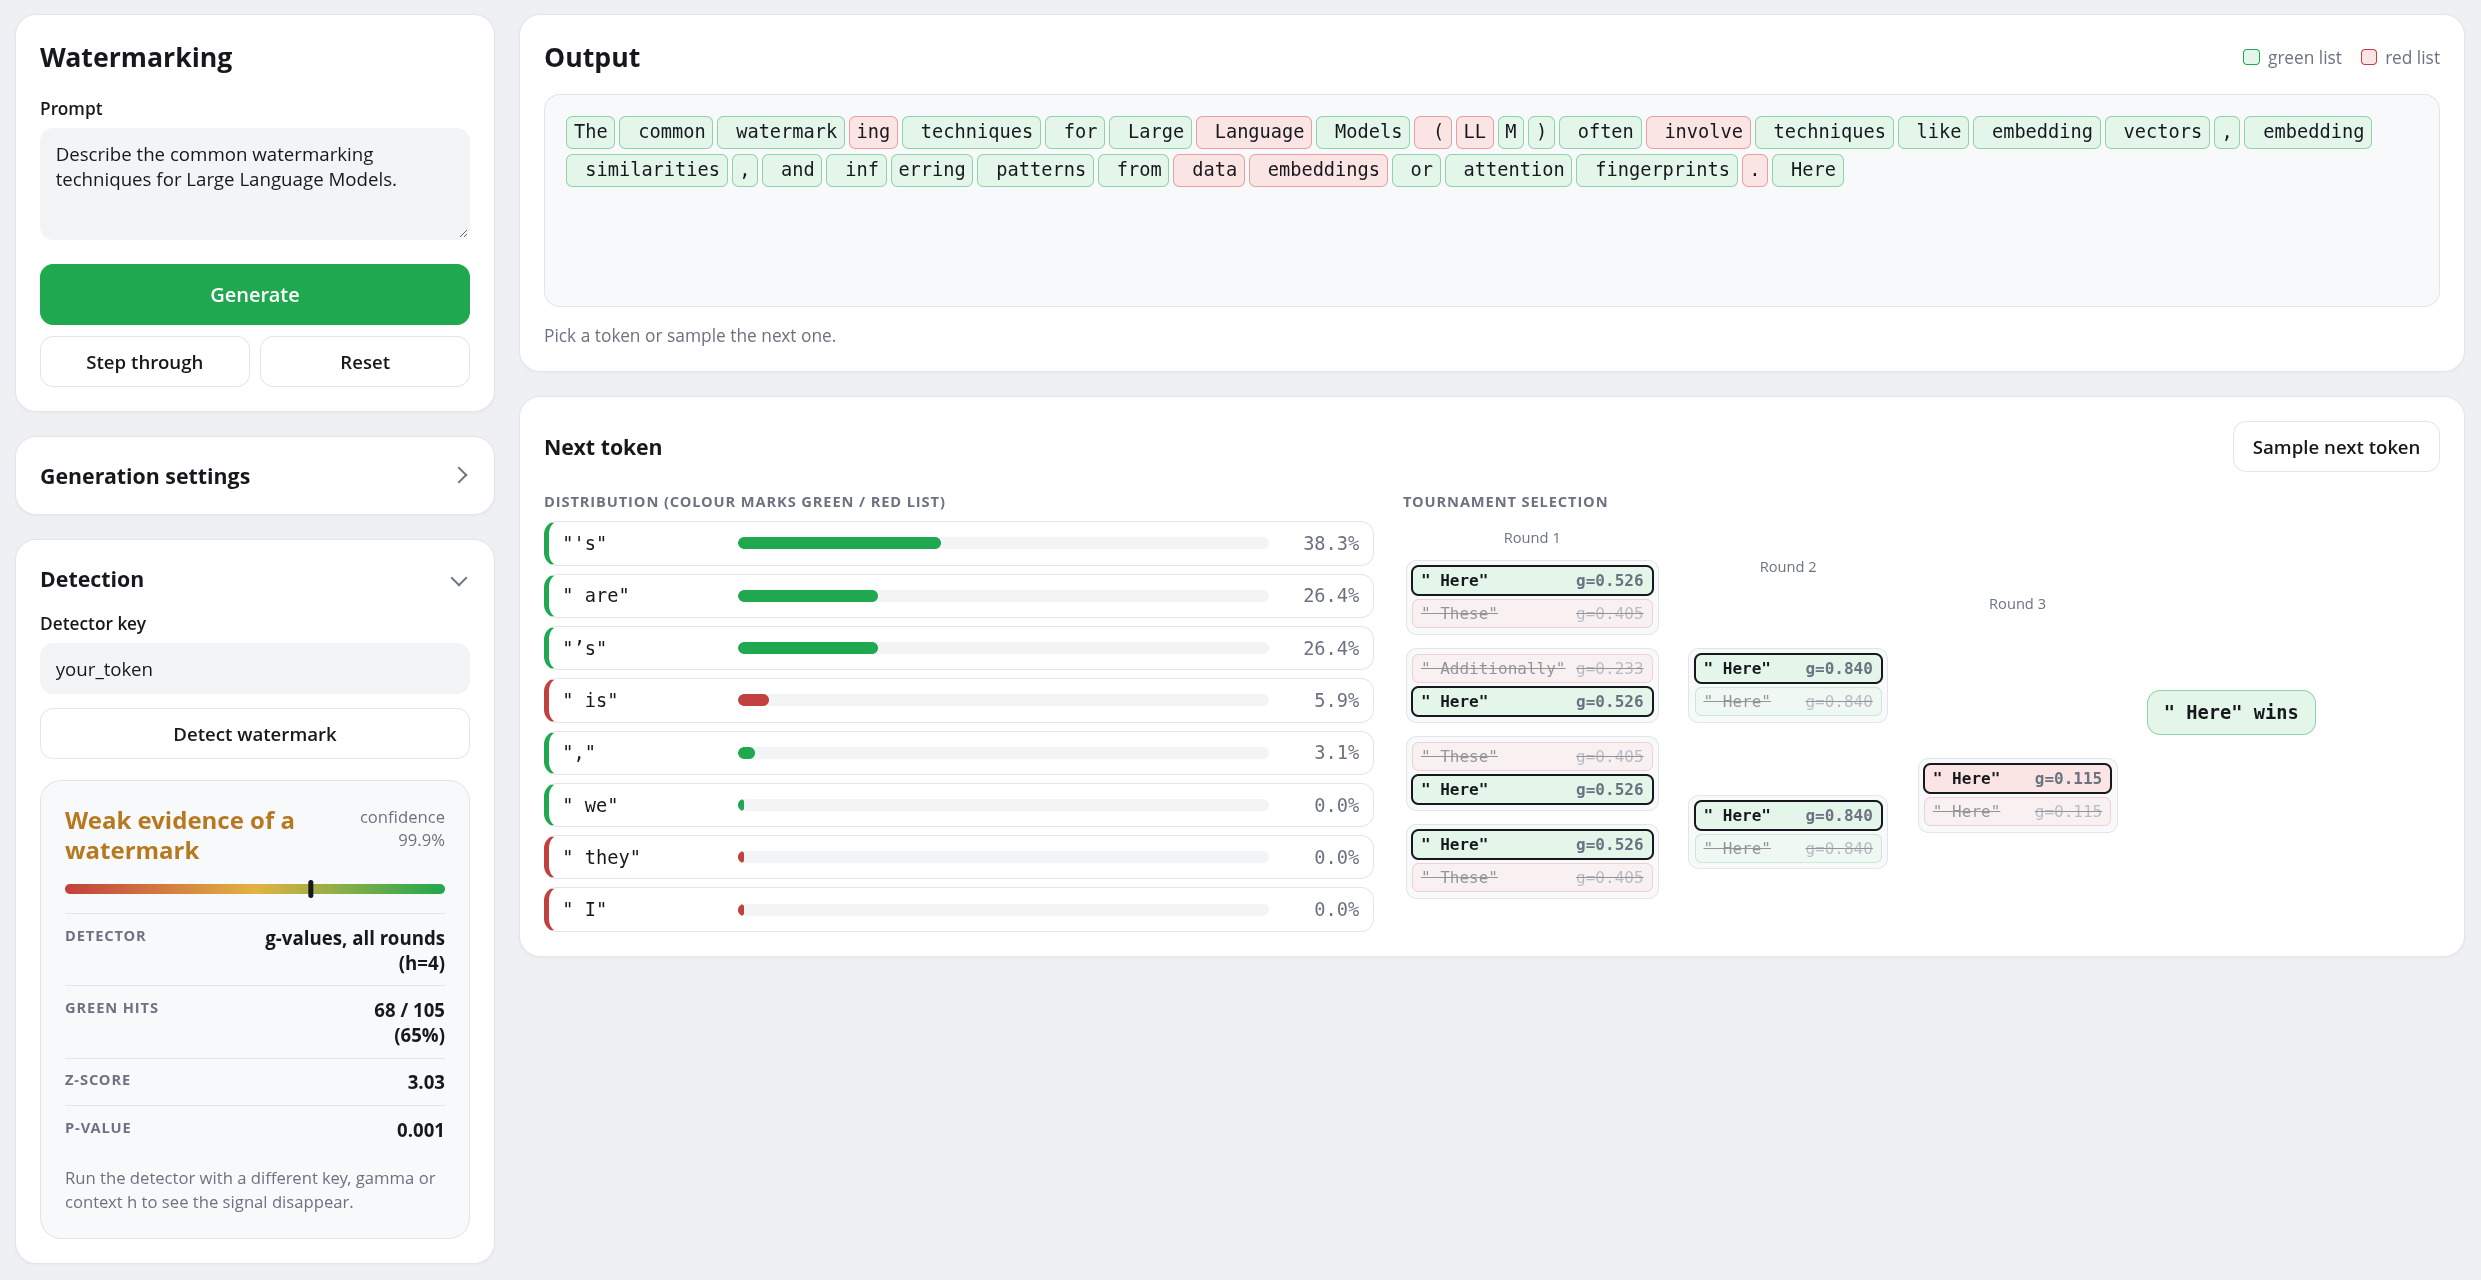Click the watermark confidence gradient marker

pos(311,889)
